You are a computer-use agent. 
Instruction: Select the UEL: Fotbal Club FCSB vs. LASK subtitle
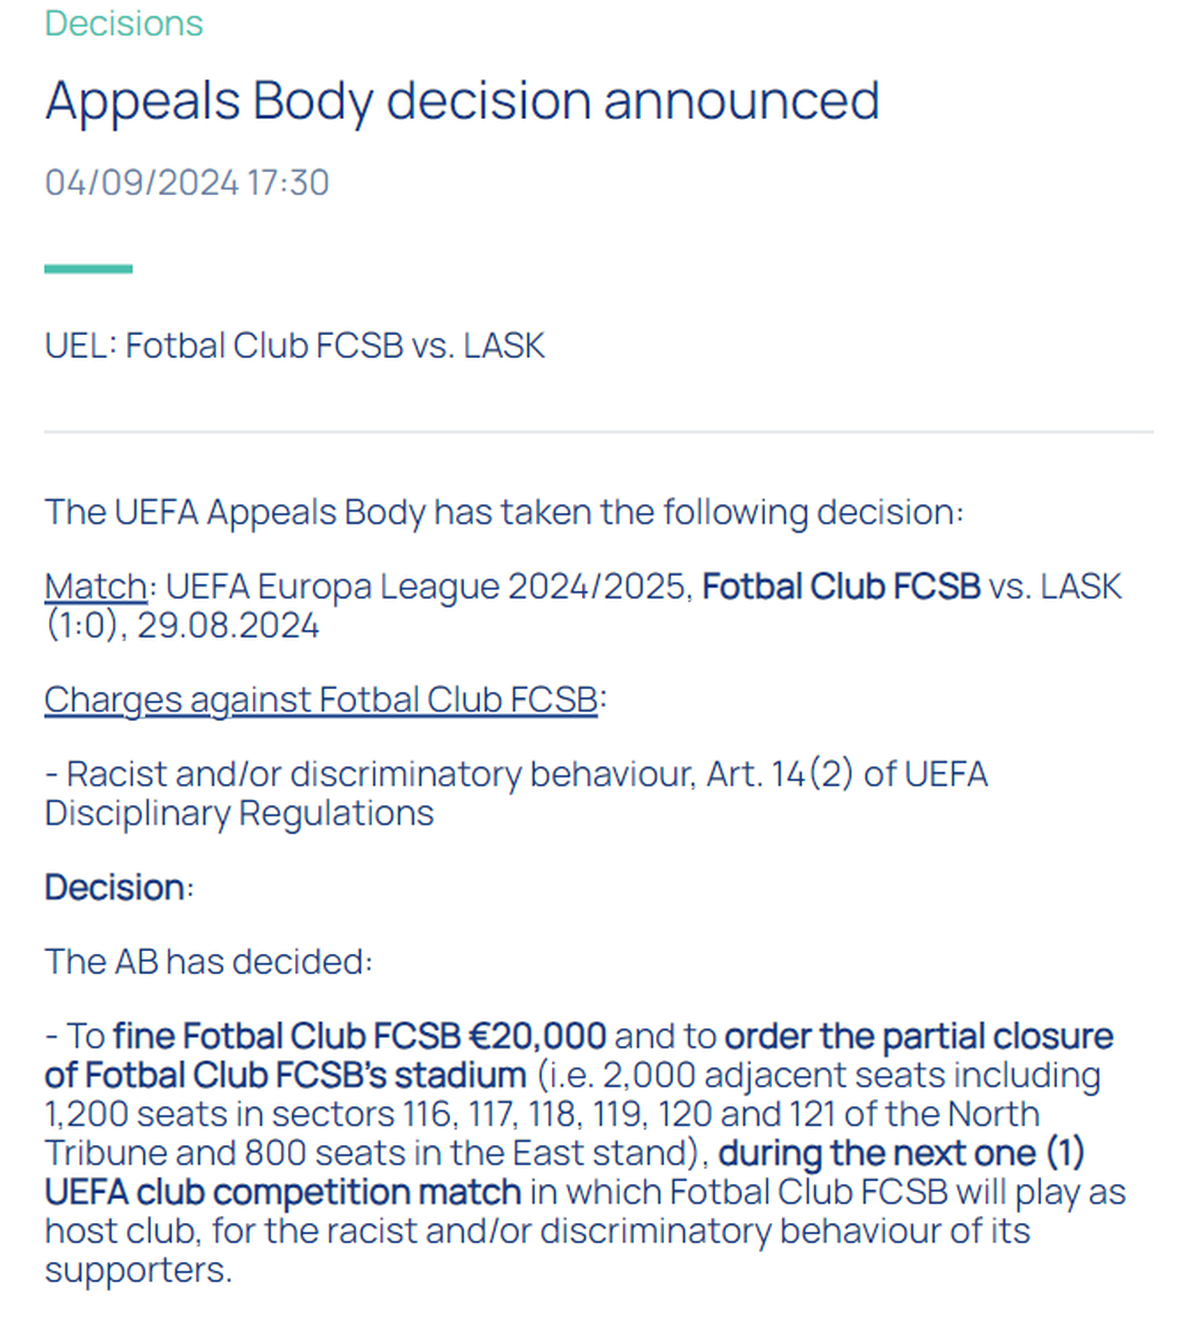tap(295, 346)
